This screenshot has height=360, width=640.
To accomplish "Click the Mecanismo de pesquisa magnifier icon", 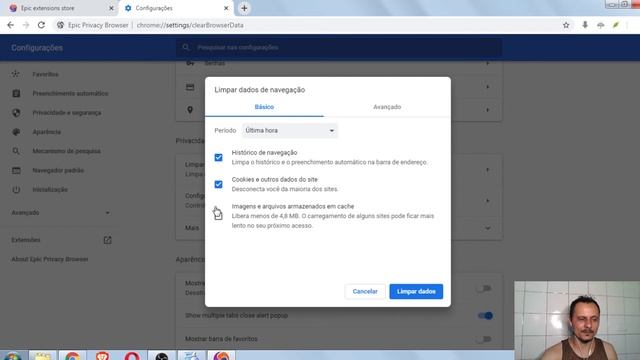I will [x=16, y=151].
